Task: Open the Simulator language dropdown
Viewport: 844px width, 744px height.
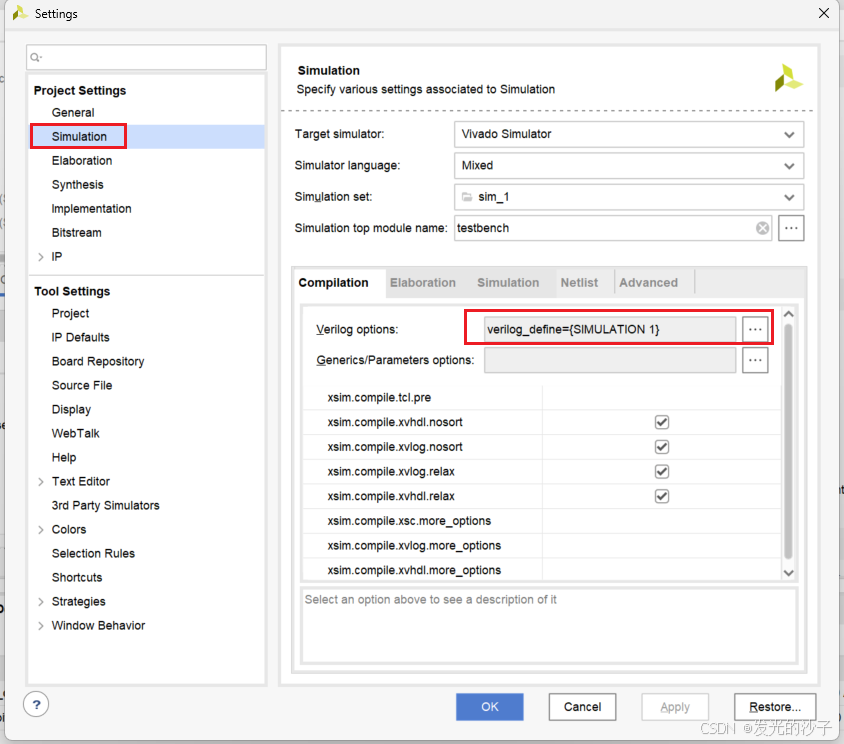Action: (x=629, y=165)
